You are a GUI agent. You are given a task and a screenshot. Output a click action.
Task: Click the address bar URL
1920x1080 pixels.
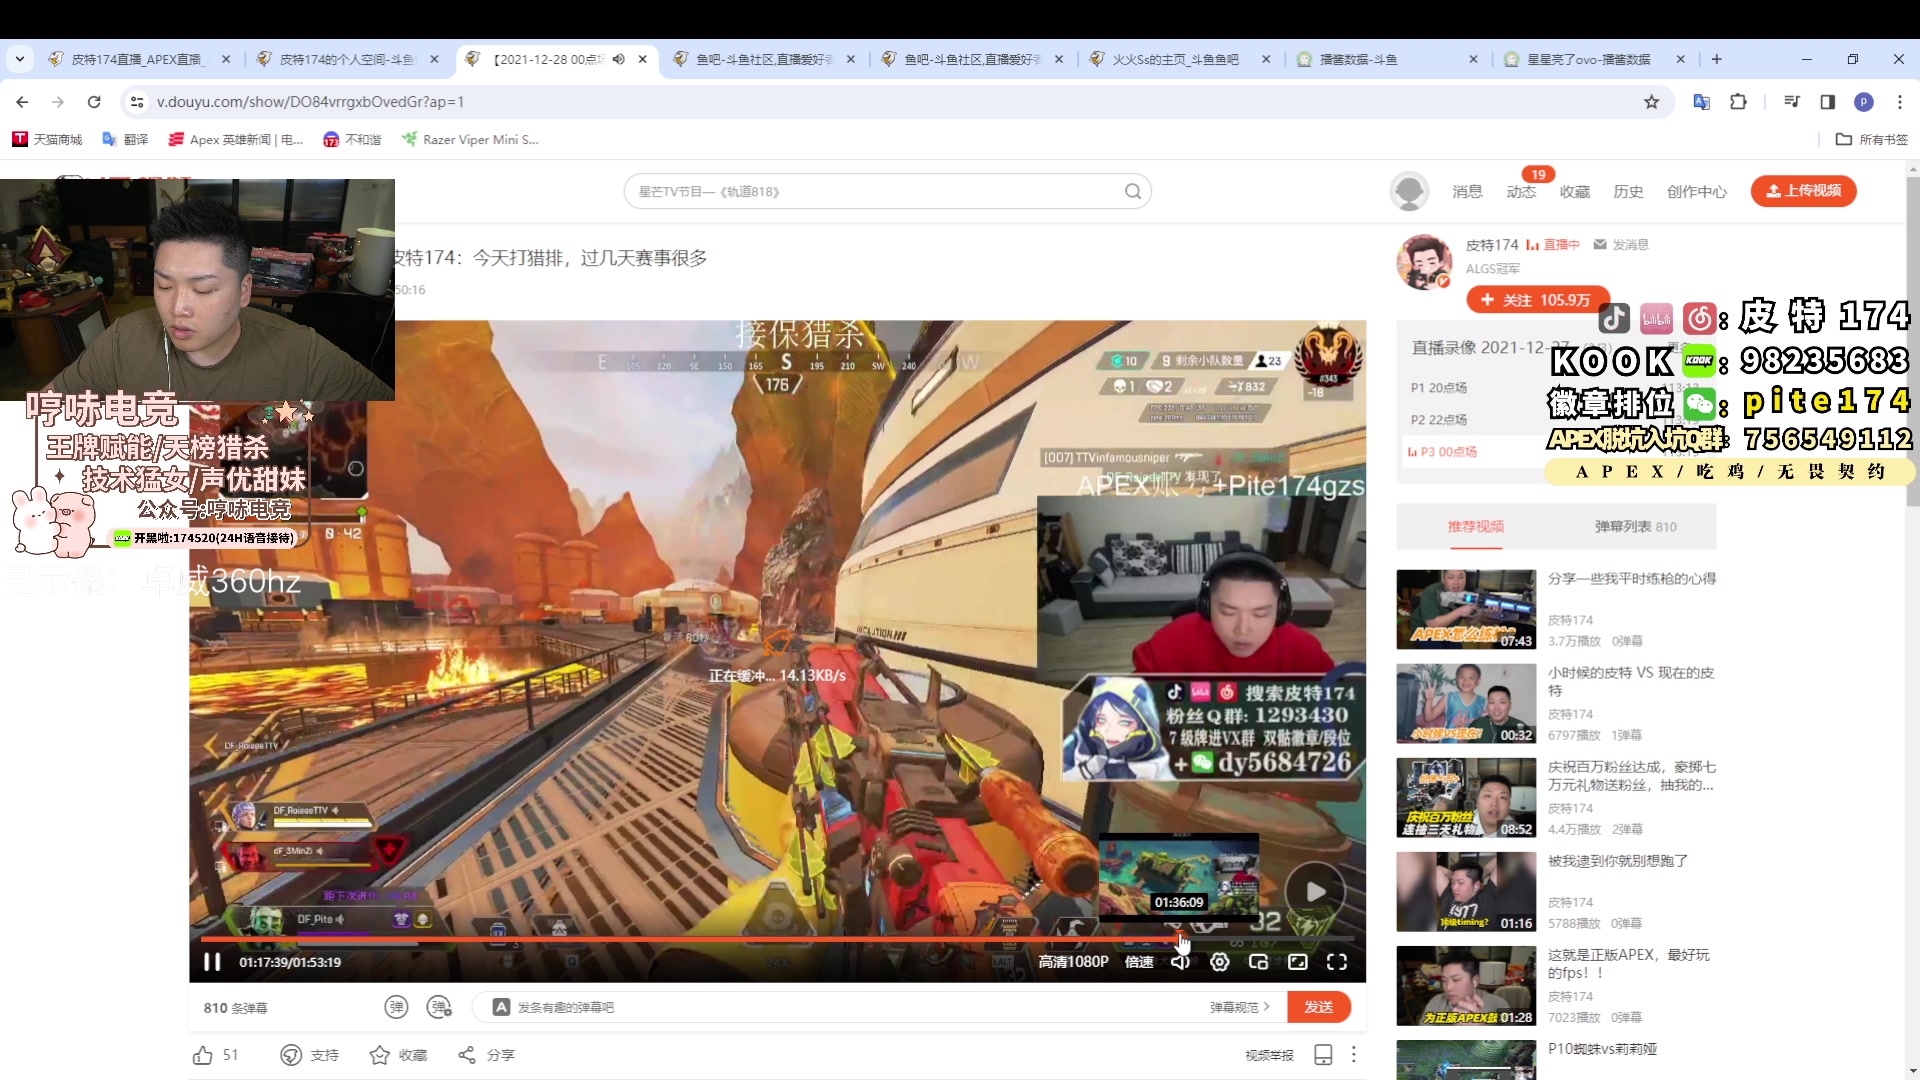click(x=310, y=102)
